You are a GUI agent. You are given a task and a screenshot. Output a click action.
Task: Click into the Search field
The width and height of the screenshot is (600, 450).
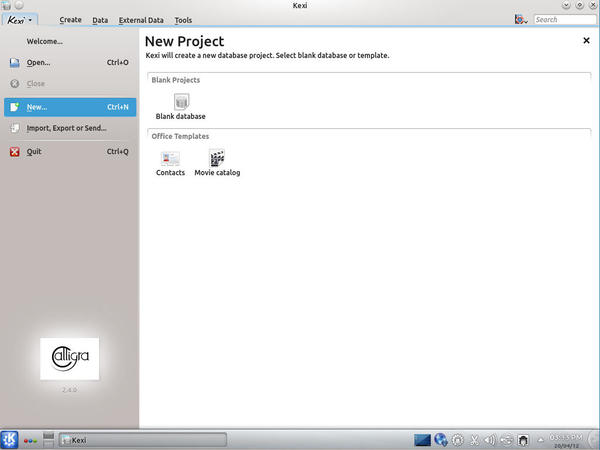tap(565, 20)
